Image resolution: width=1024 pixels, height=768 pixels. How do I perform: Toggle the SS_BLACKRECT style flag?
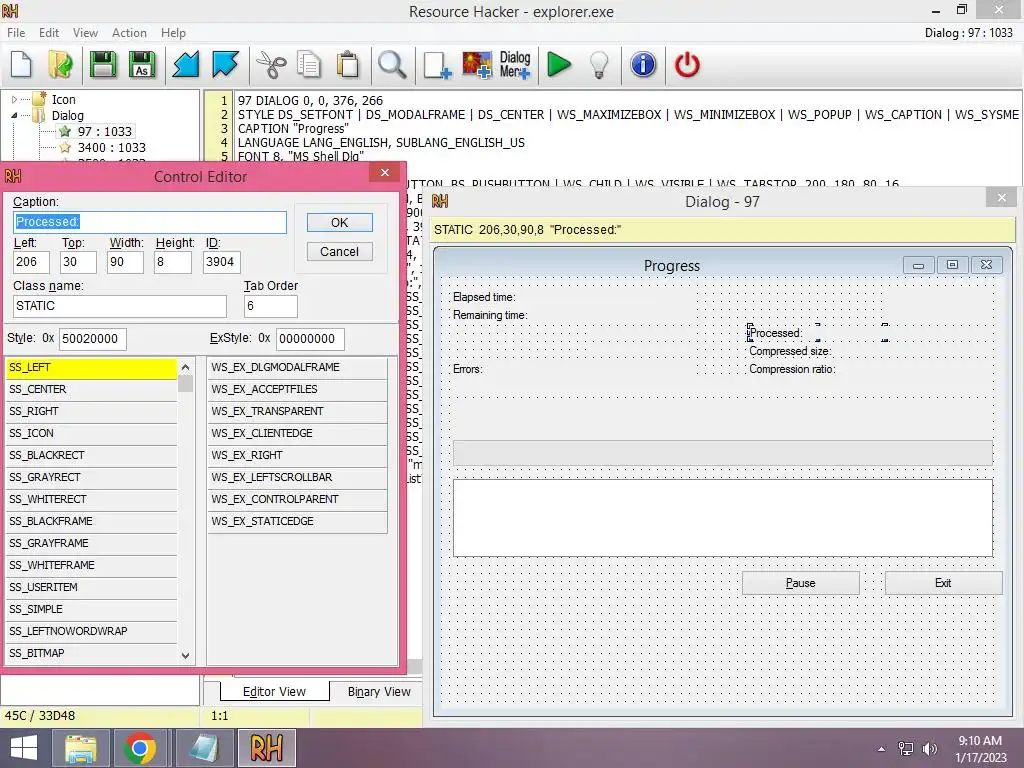[x=91, y=455]
